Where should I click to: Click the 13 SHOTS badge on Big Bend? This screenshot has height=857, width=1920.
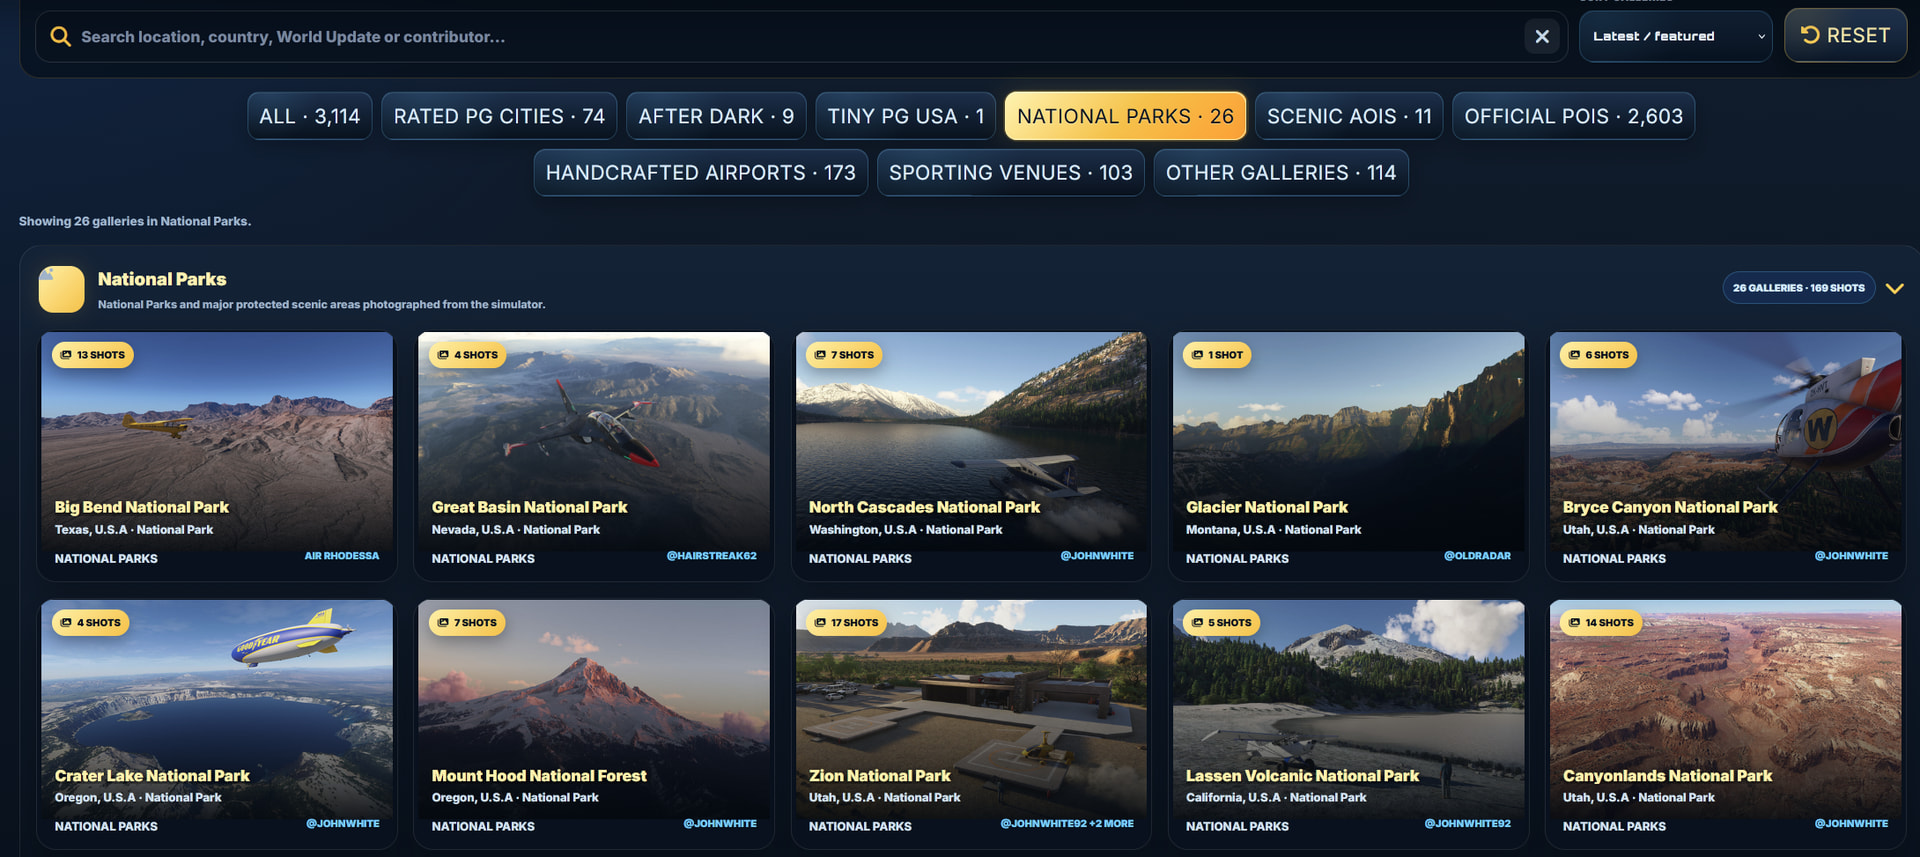[x=93, y=355]
